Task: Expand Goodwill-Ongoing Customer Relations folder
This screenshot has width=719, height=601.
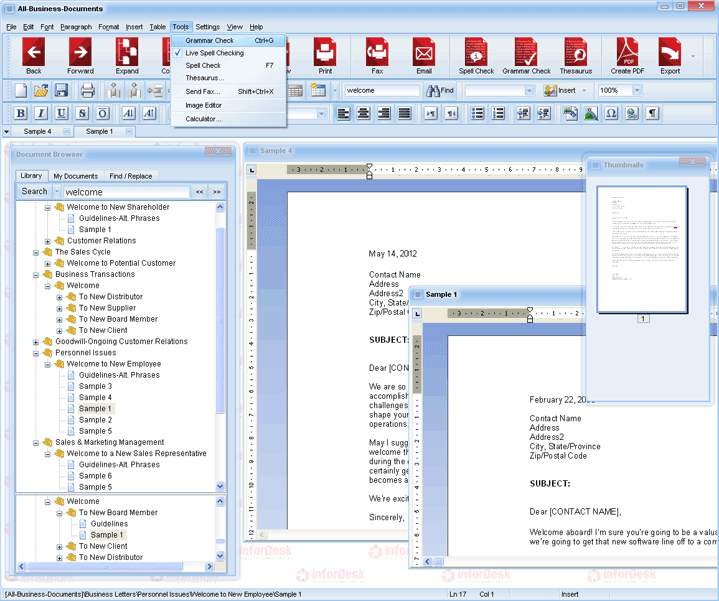Action: click(36, 342)
